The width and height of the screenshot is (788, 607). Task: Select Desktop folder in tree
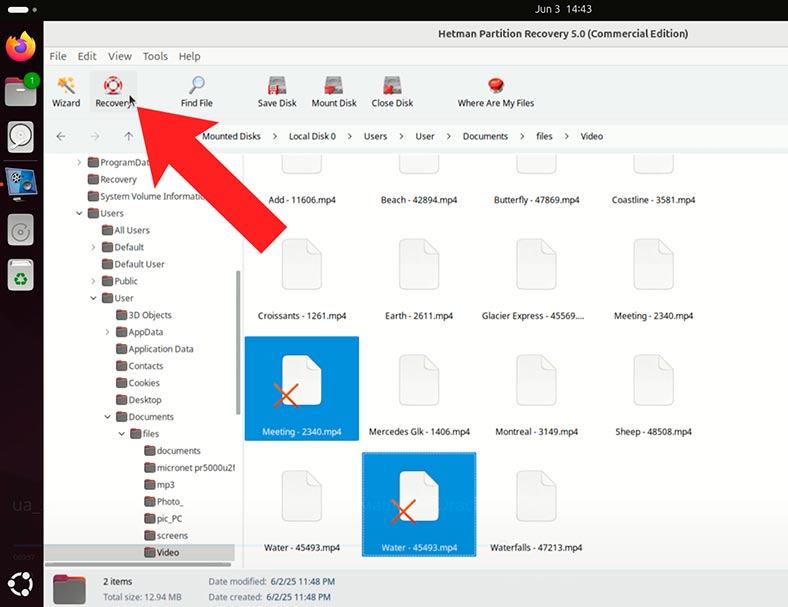click(139, 400)
